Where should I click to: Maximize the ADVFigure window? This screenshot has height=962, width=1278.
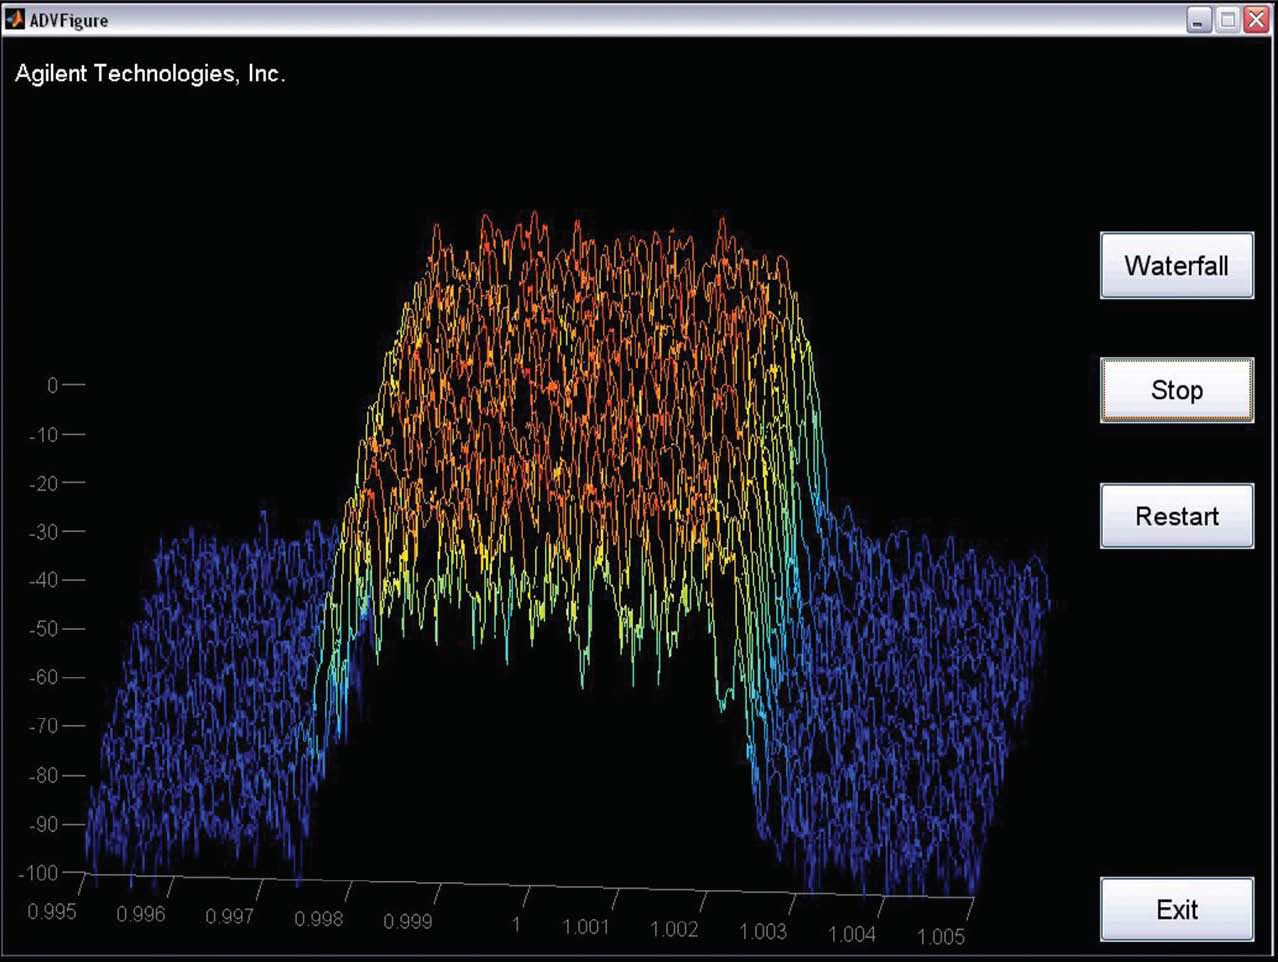point(1227,20)
